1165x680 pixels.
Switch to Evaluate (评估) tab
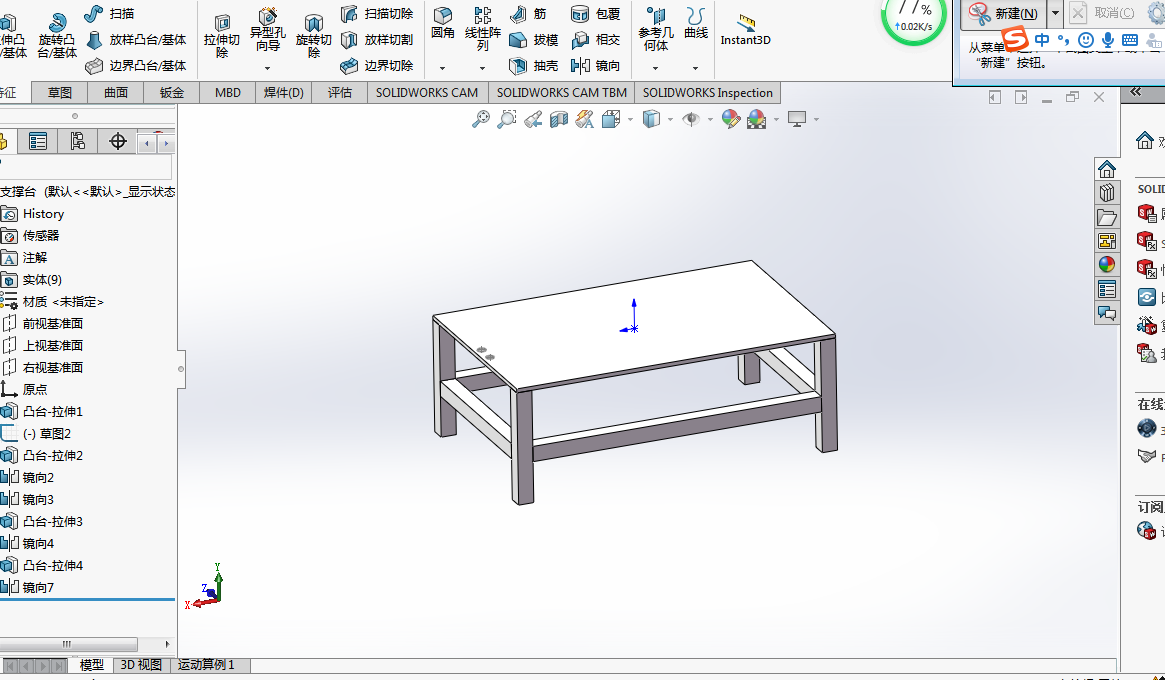click(x=340, y=93)
